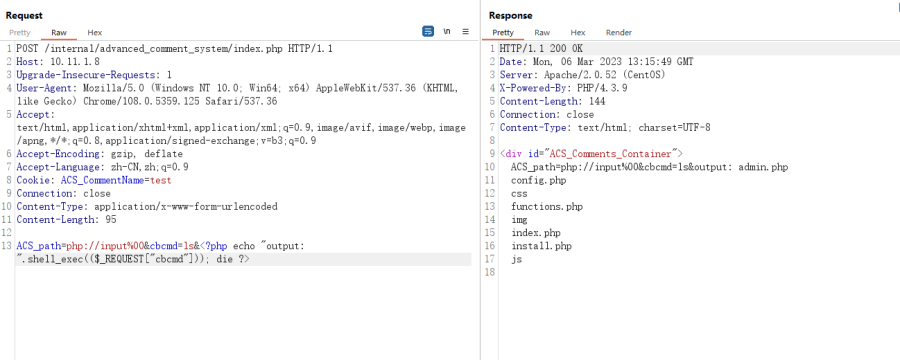Click the Request panel title

coord(24,16)
